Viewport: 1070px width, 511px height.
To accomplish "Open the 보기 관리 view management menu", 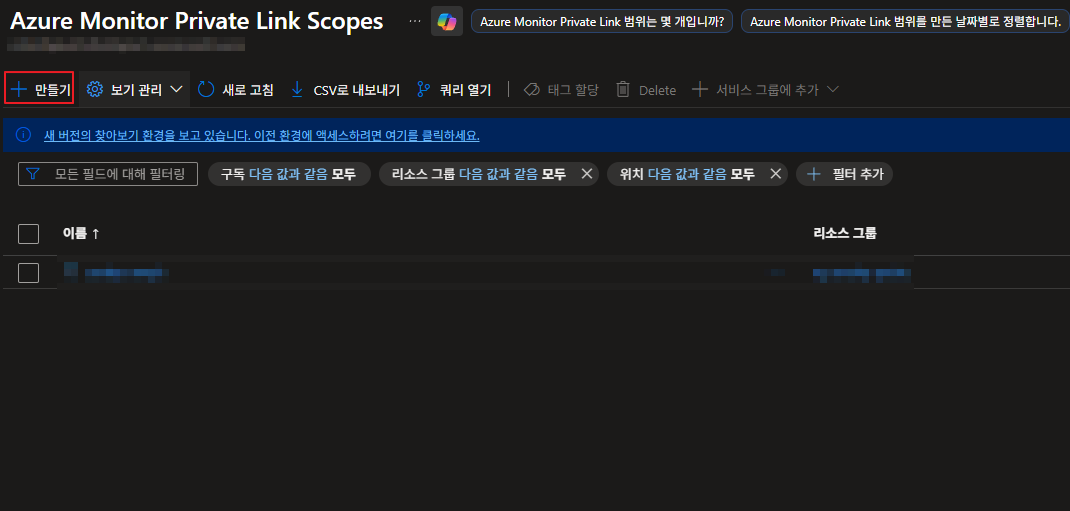I will pyautogui.click(x=134, y=89).
